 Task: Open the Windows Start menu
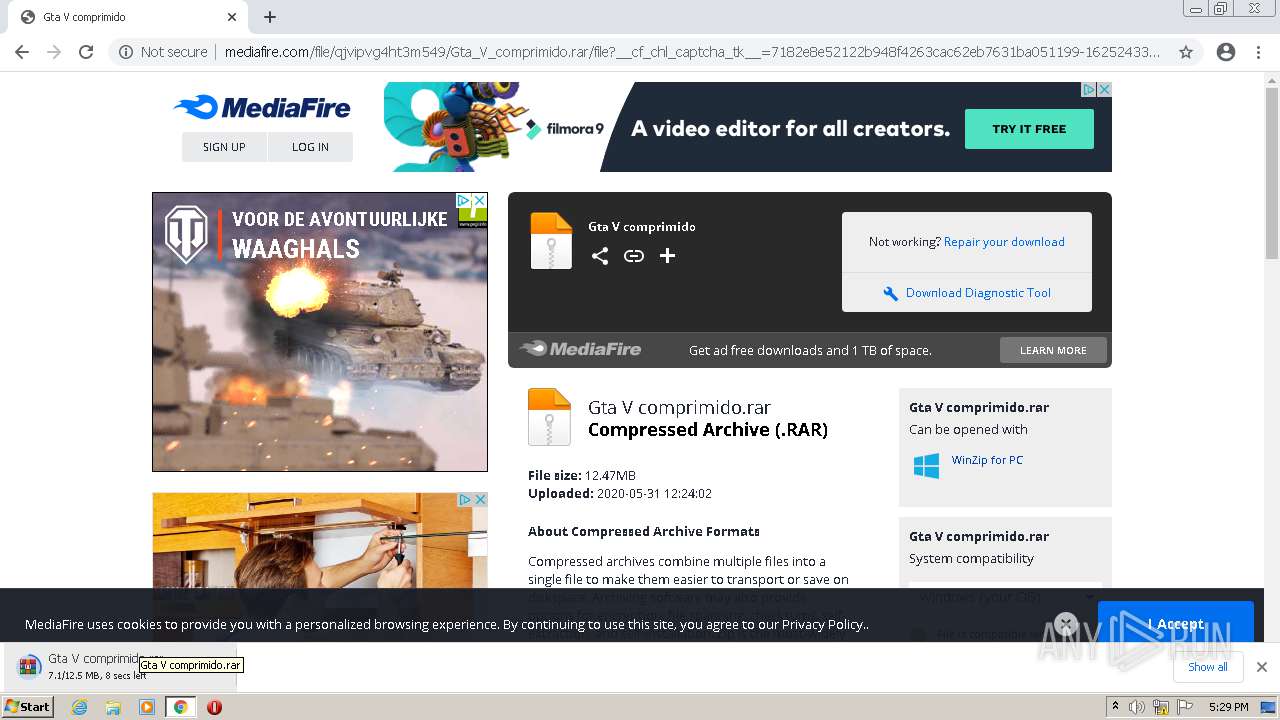[28, 707]
